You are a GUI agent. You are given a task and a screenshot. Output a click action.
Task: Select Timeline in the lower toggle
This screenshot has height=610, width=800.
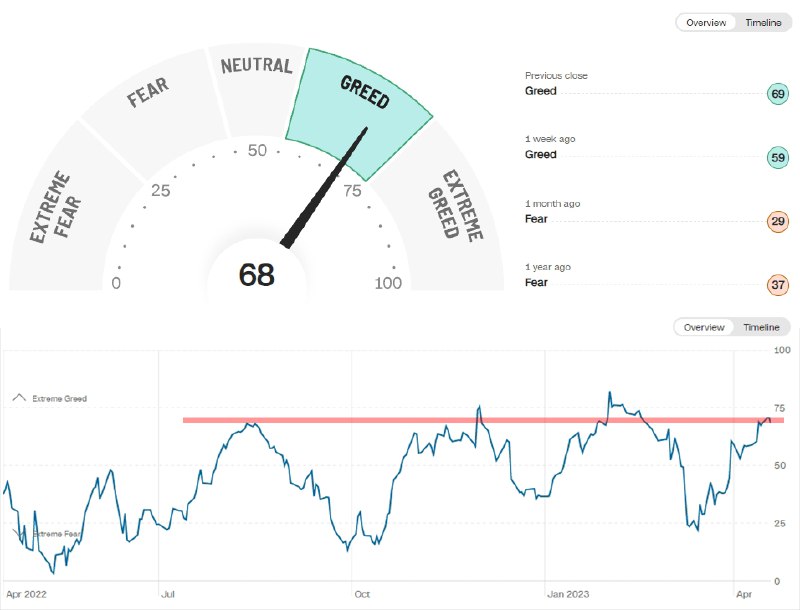click(761, 327)
